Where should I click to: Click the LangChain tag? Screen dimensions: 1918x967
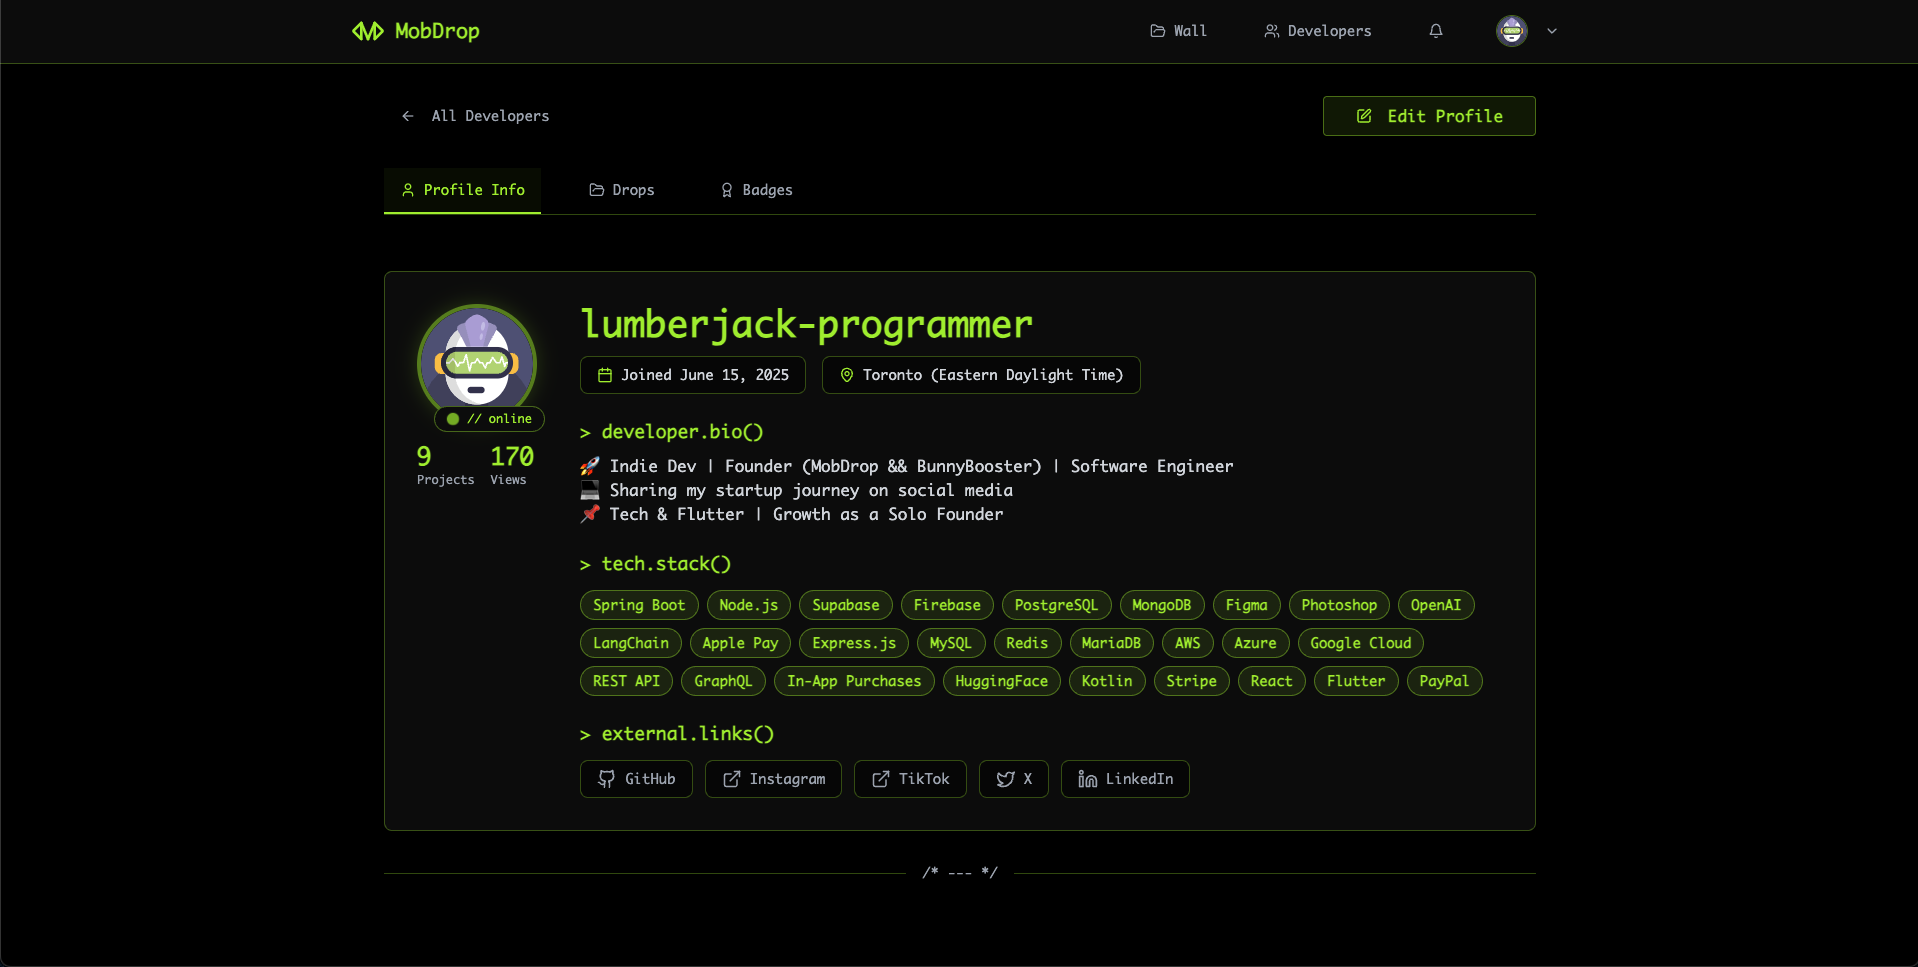click(x=631, y=643)
